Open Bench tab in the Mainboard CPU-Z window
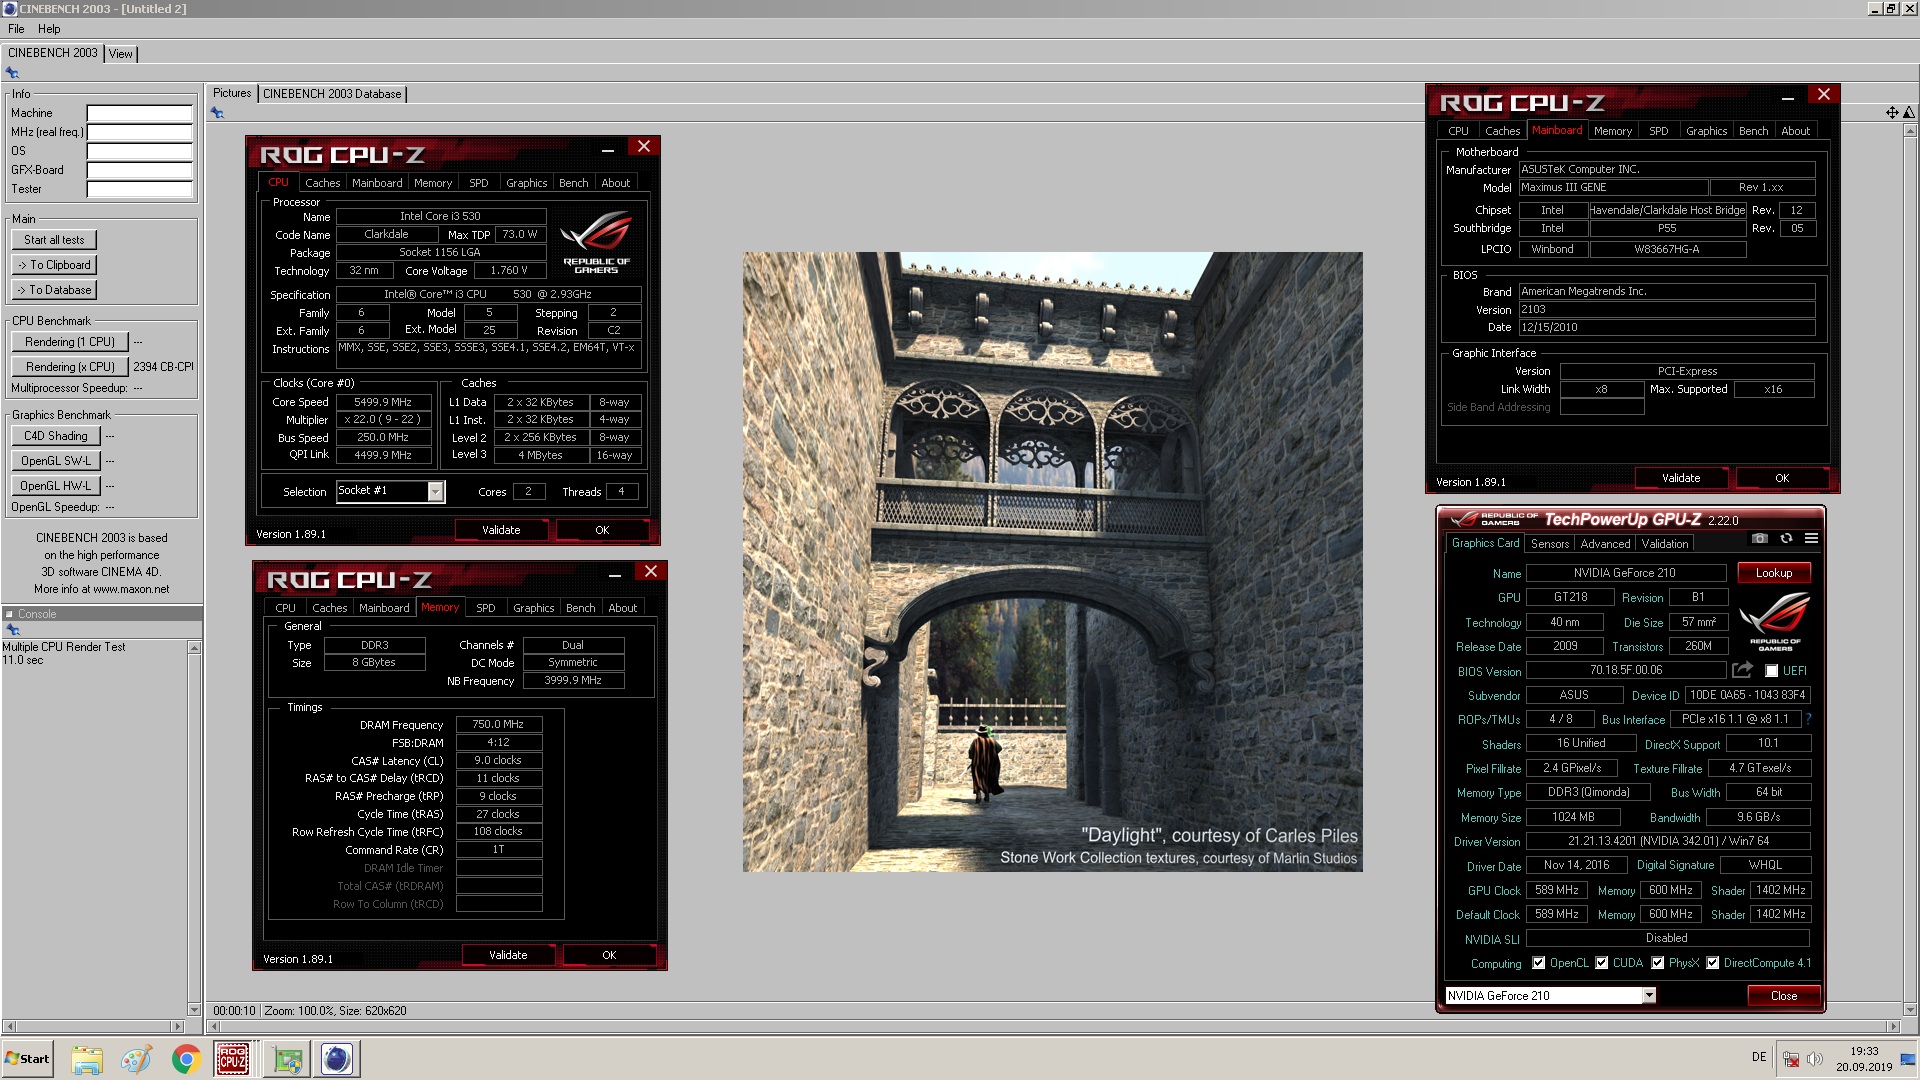1920x1080 pixels. click(x=1753, y=131)
